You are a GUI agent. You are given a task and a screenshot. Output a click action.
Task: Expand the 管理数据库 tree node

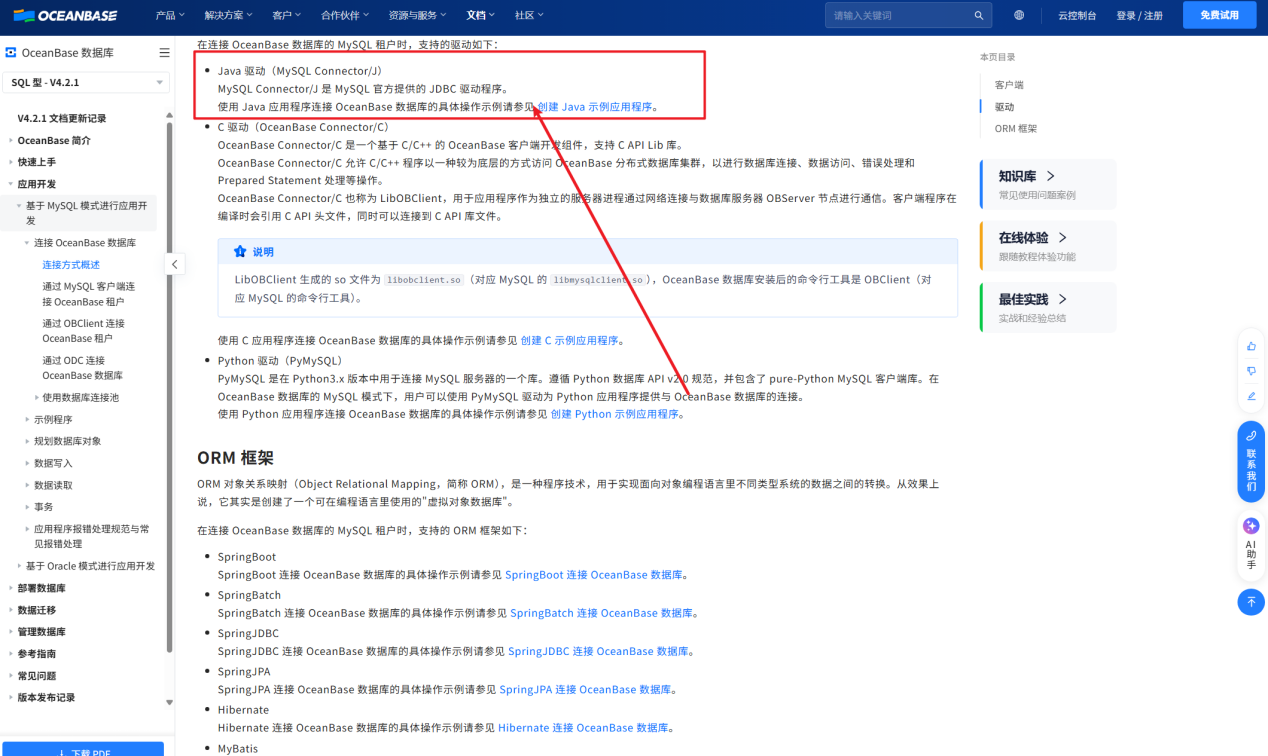(11, 632)
